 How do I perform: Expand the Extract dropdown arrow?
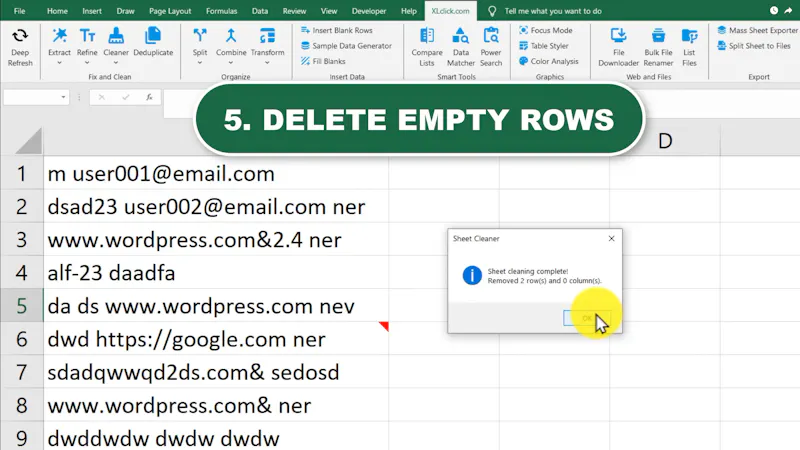59,63
